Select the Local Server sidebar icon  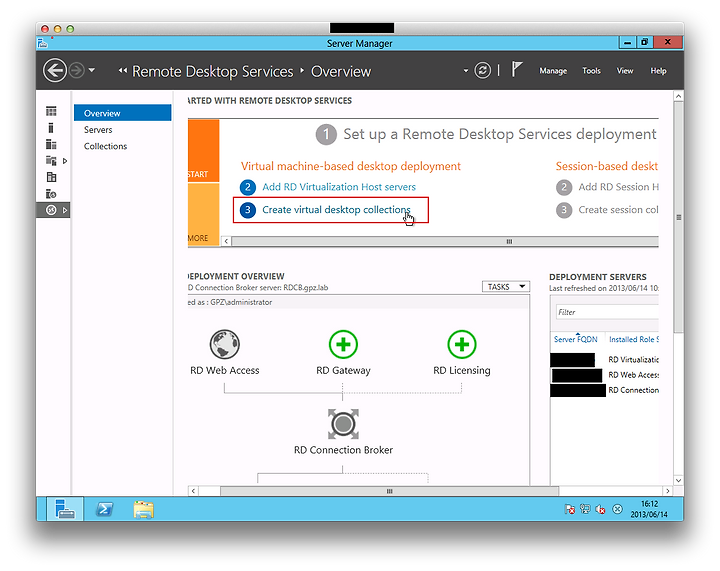click(51, 128)
